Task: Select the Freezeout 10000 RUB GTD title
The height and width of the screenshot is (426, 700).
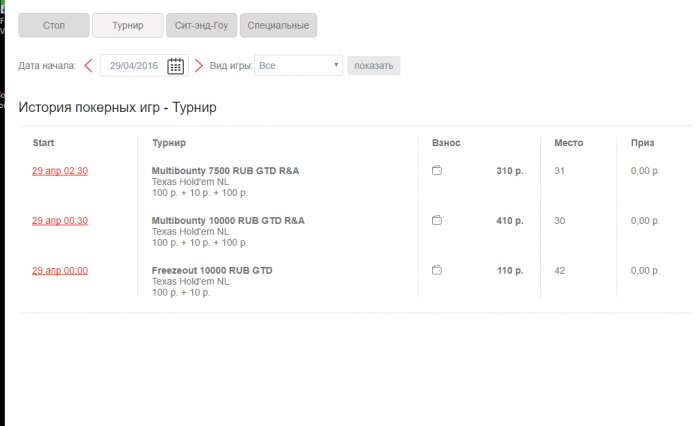Action: 212,270
